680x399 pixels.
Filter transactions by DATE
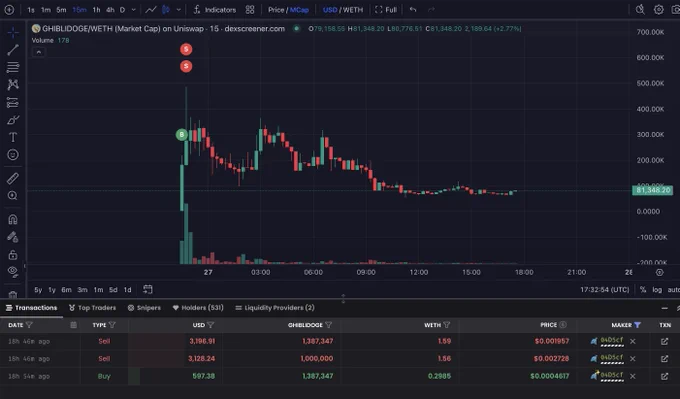(29, 325)
